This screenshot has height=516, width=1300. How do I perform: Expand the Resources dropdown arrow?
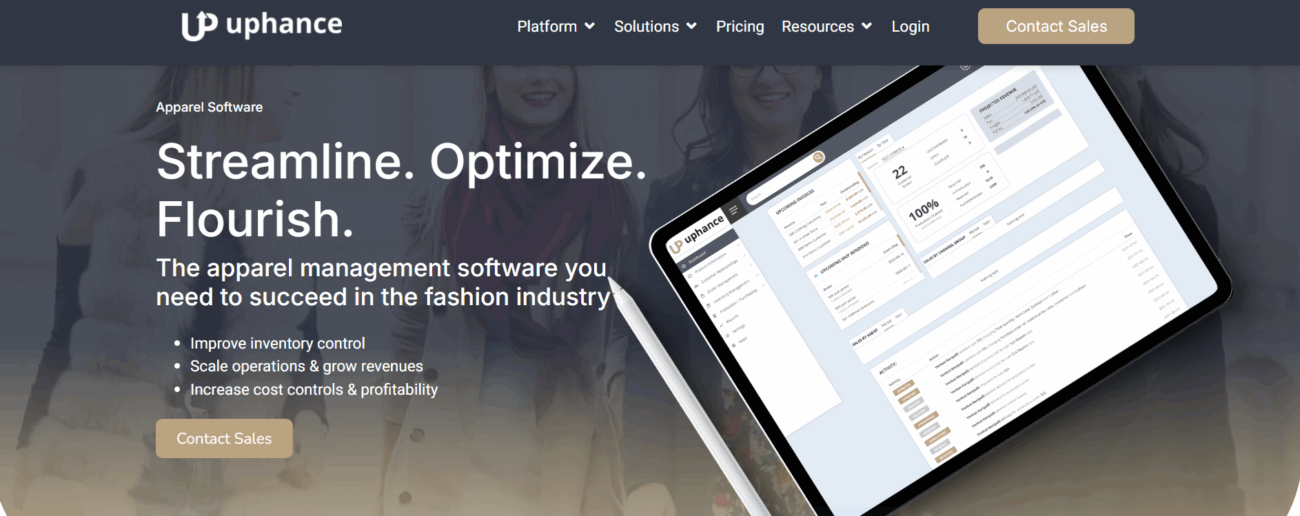[866, 27]
